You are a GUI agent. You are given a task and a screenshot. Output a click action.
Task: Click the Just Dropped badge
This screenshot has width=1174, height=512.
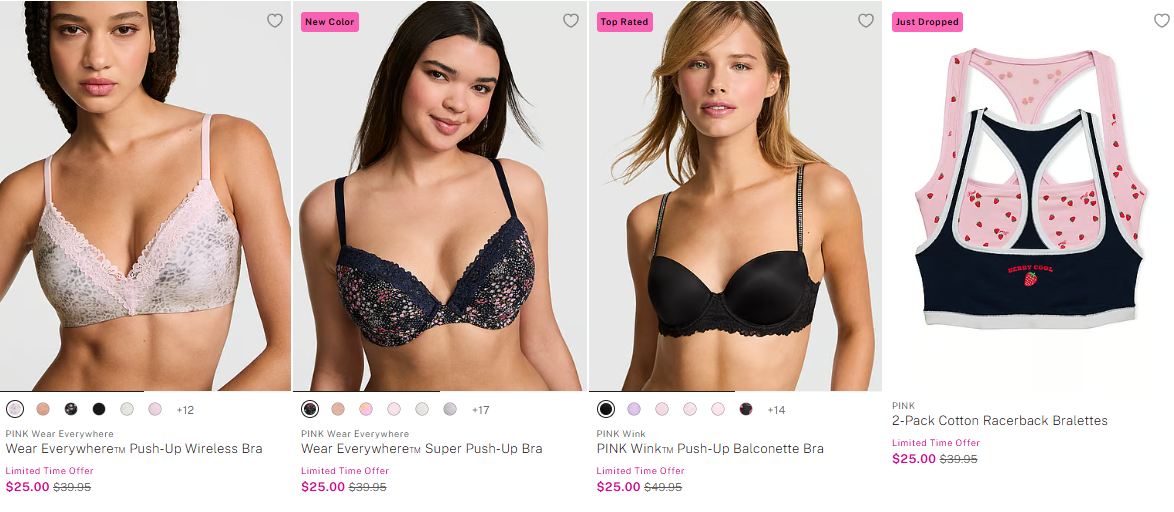927,22
